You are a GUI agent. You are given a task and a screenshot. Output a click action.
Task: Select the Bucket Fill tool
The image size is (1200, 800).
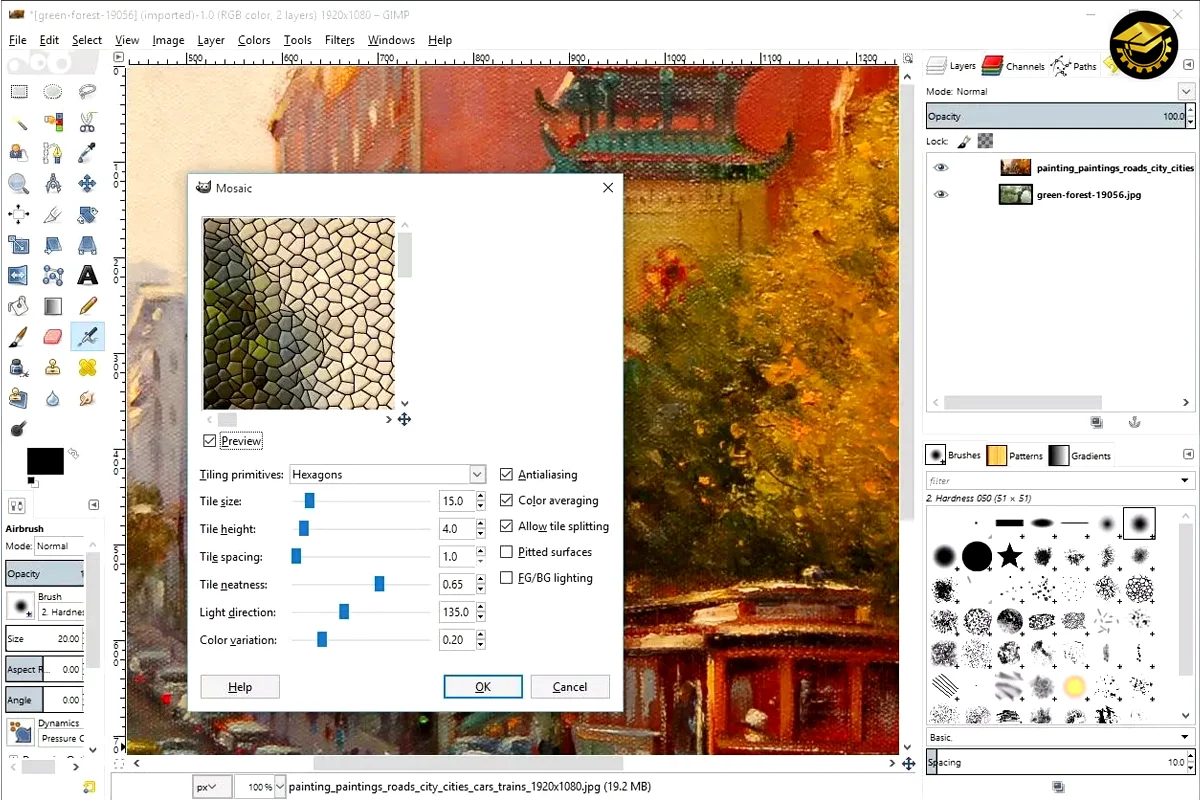[18, 306]
